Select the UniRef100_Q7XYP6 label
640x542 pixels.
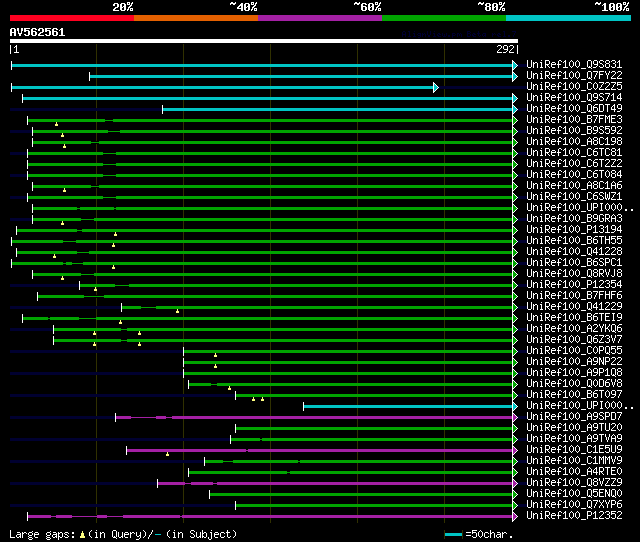coord(574,505)
